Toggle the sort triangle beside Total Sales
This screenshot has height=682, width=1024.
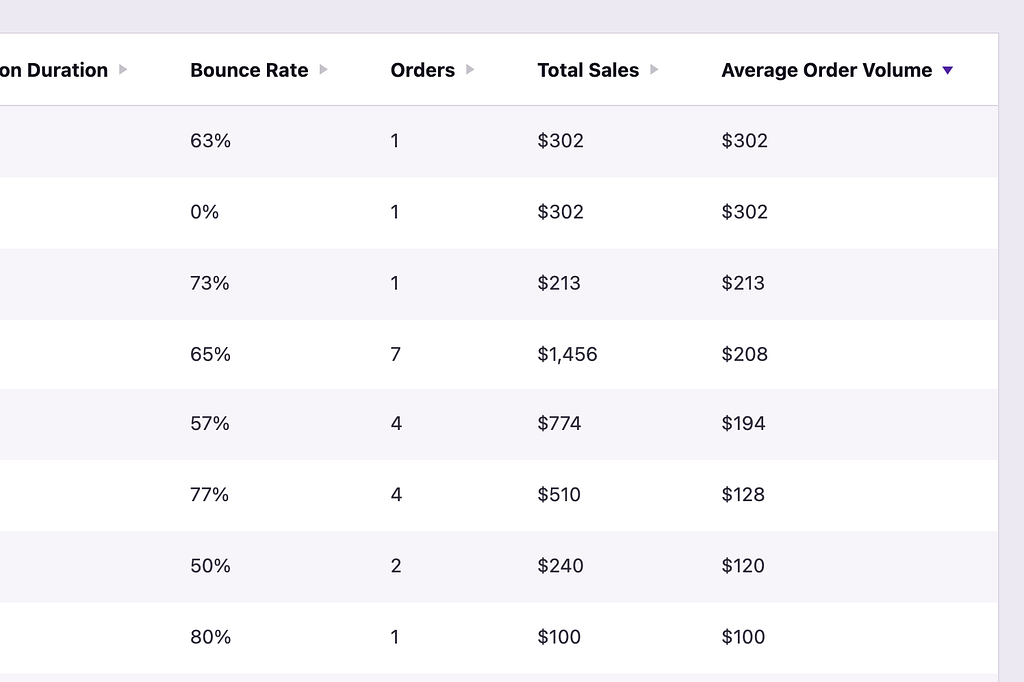tap(654, 70)
